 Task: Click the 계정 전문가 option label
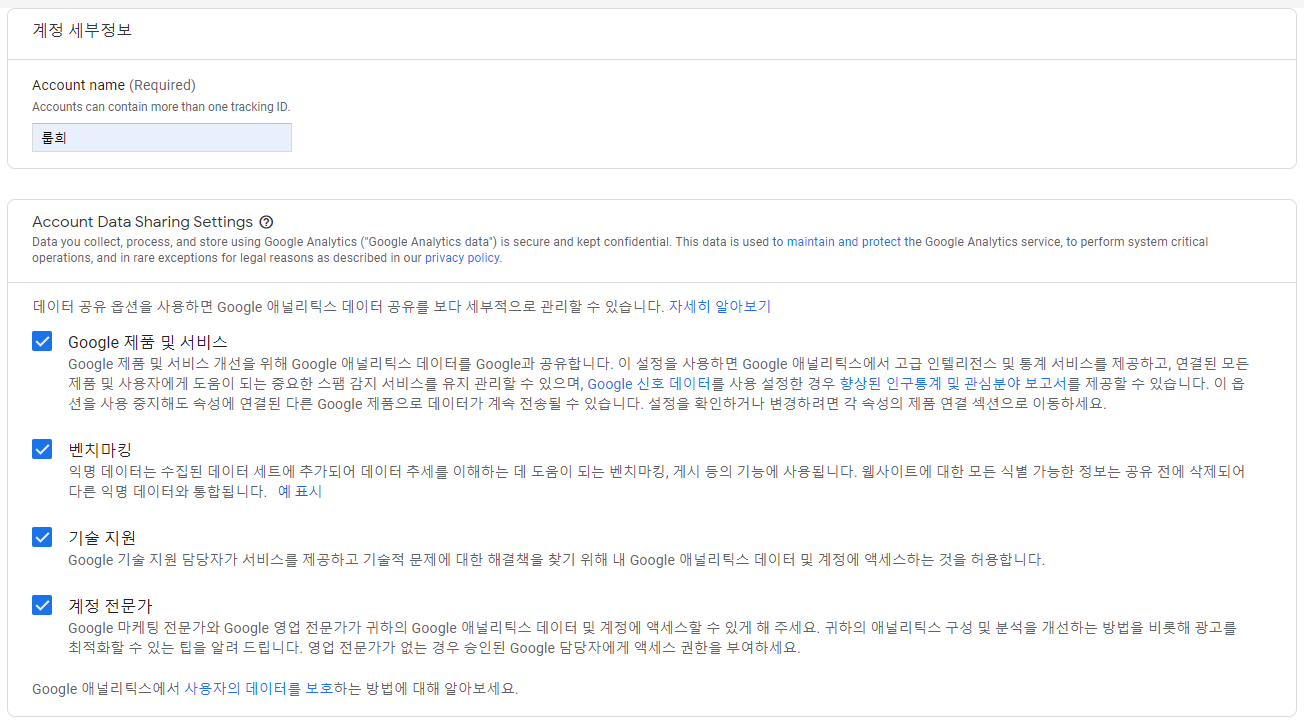coord(110,606)
